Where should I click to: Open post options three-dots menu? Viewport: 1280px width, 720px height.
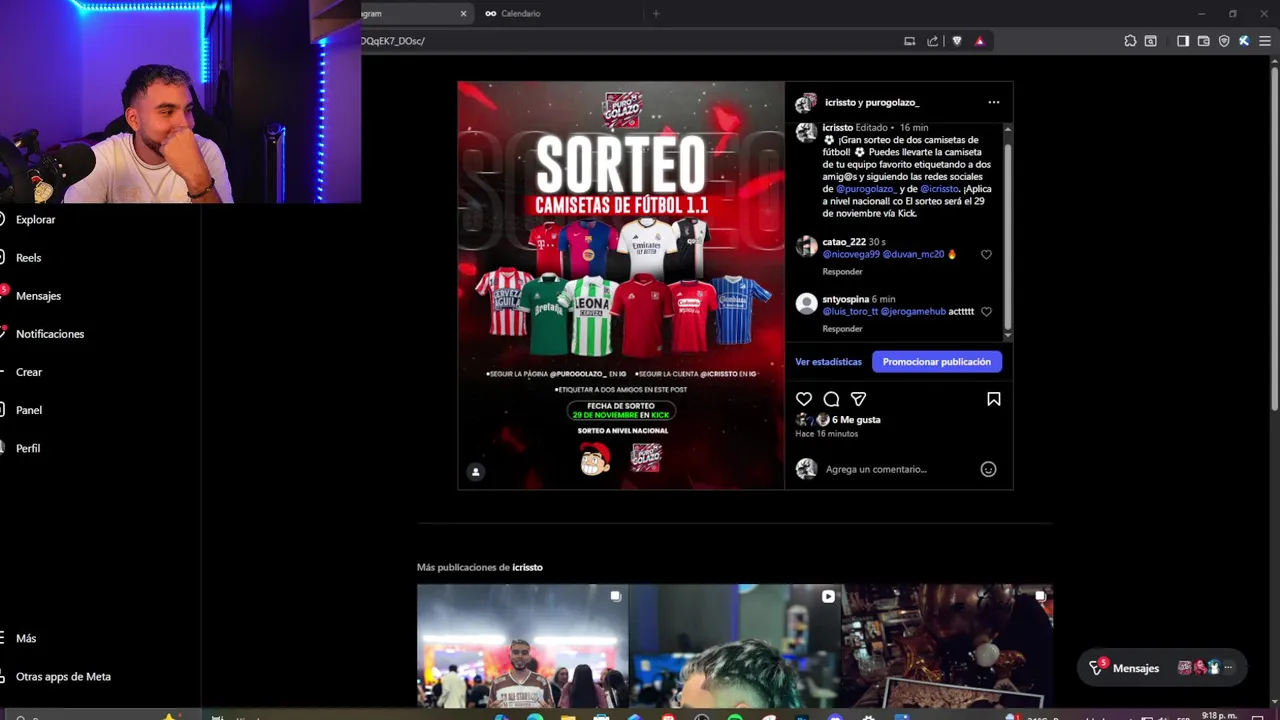[x=993, y=102]
